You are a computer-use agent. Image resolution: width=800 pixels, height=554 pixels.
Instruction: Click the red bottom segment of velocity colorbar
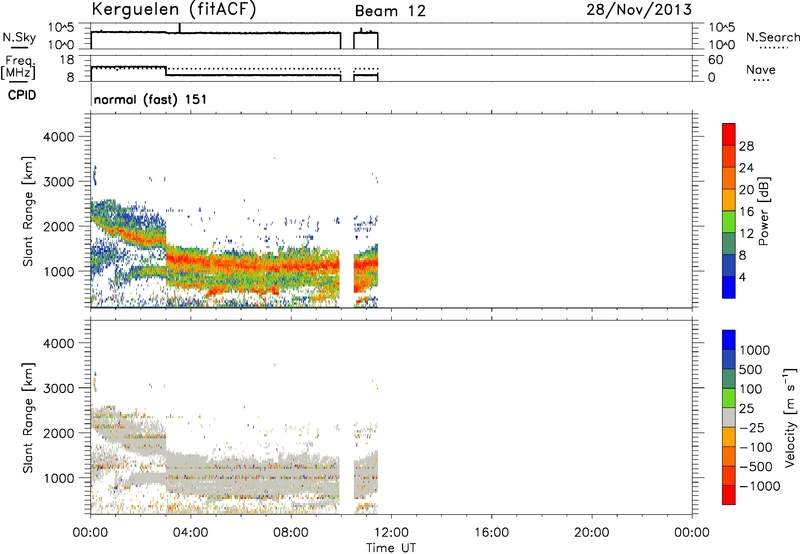(729, 495)
